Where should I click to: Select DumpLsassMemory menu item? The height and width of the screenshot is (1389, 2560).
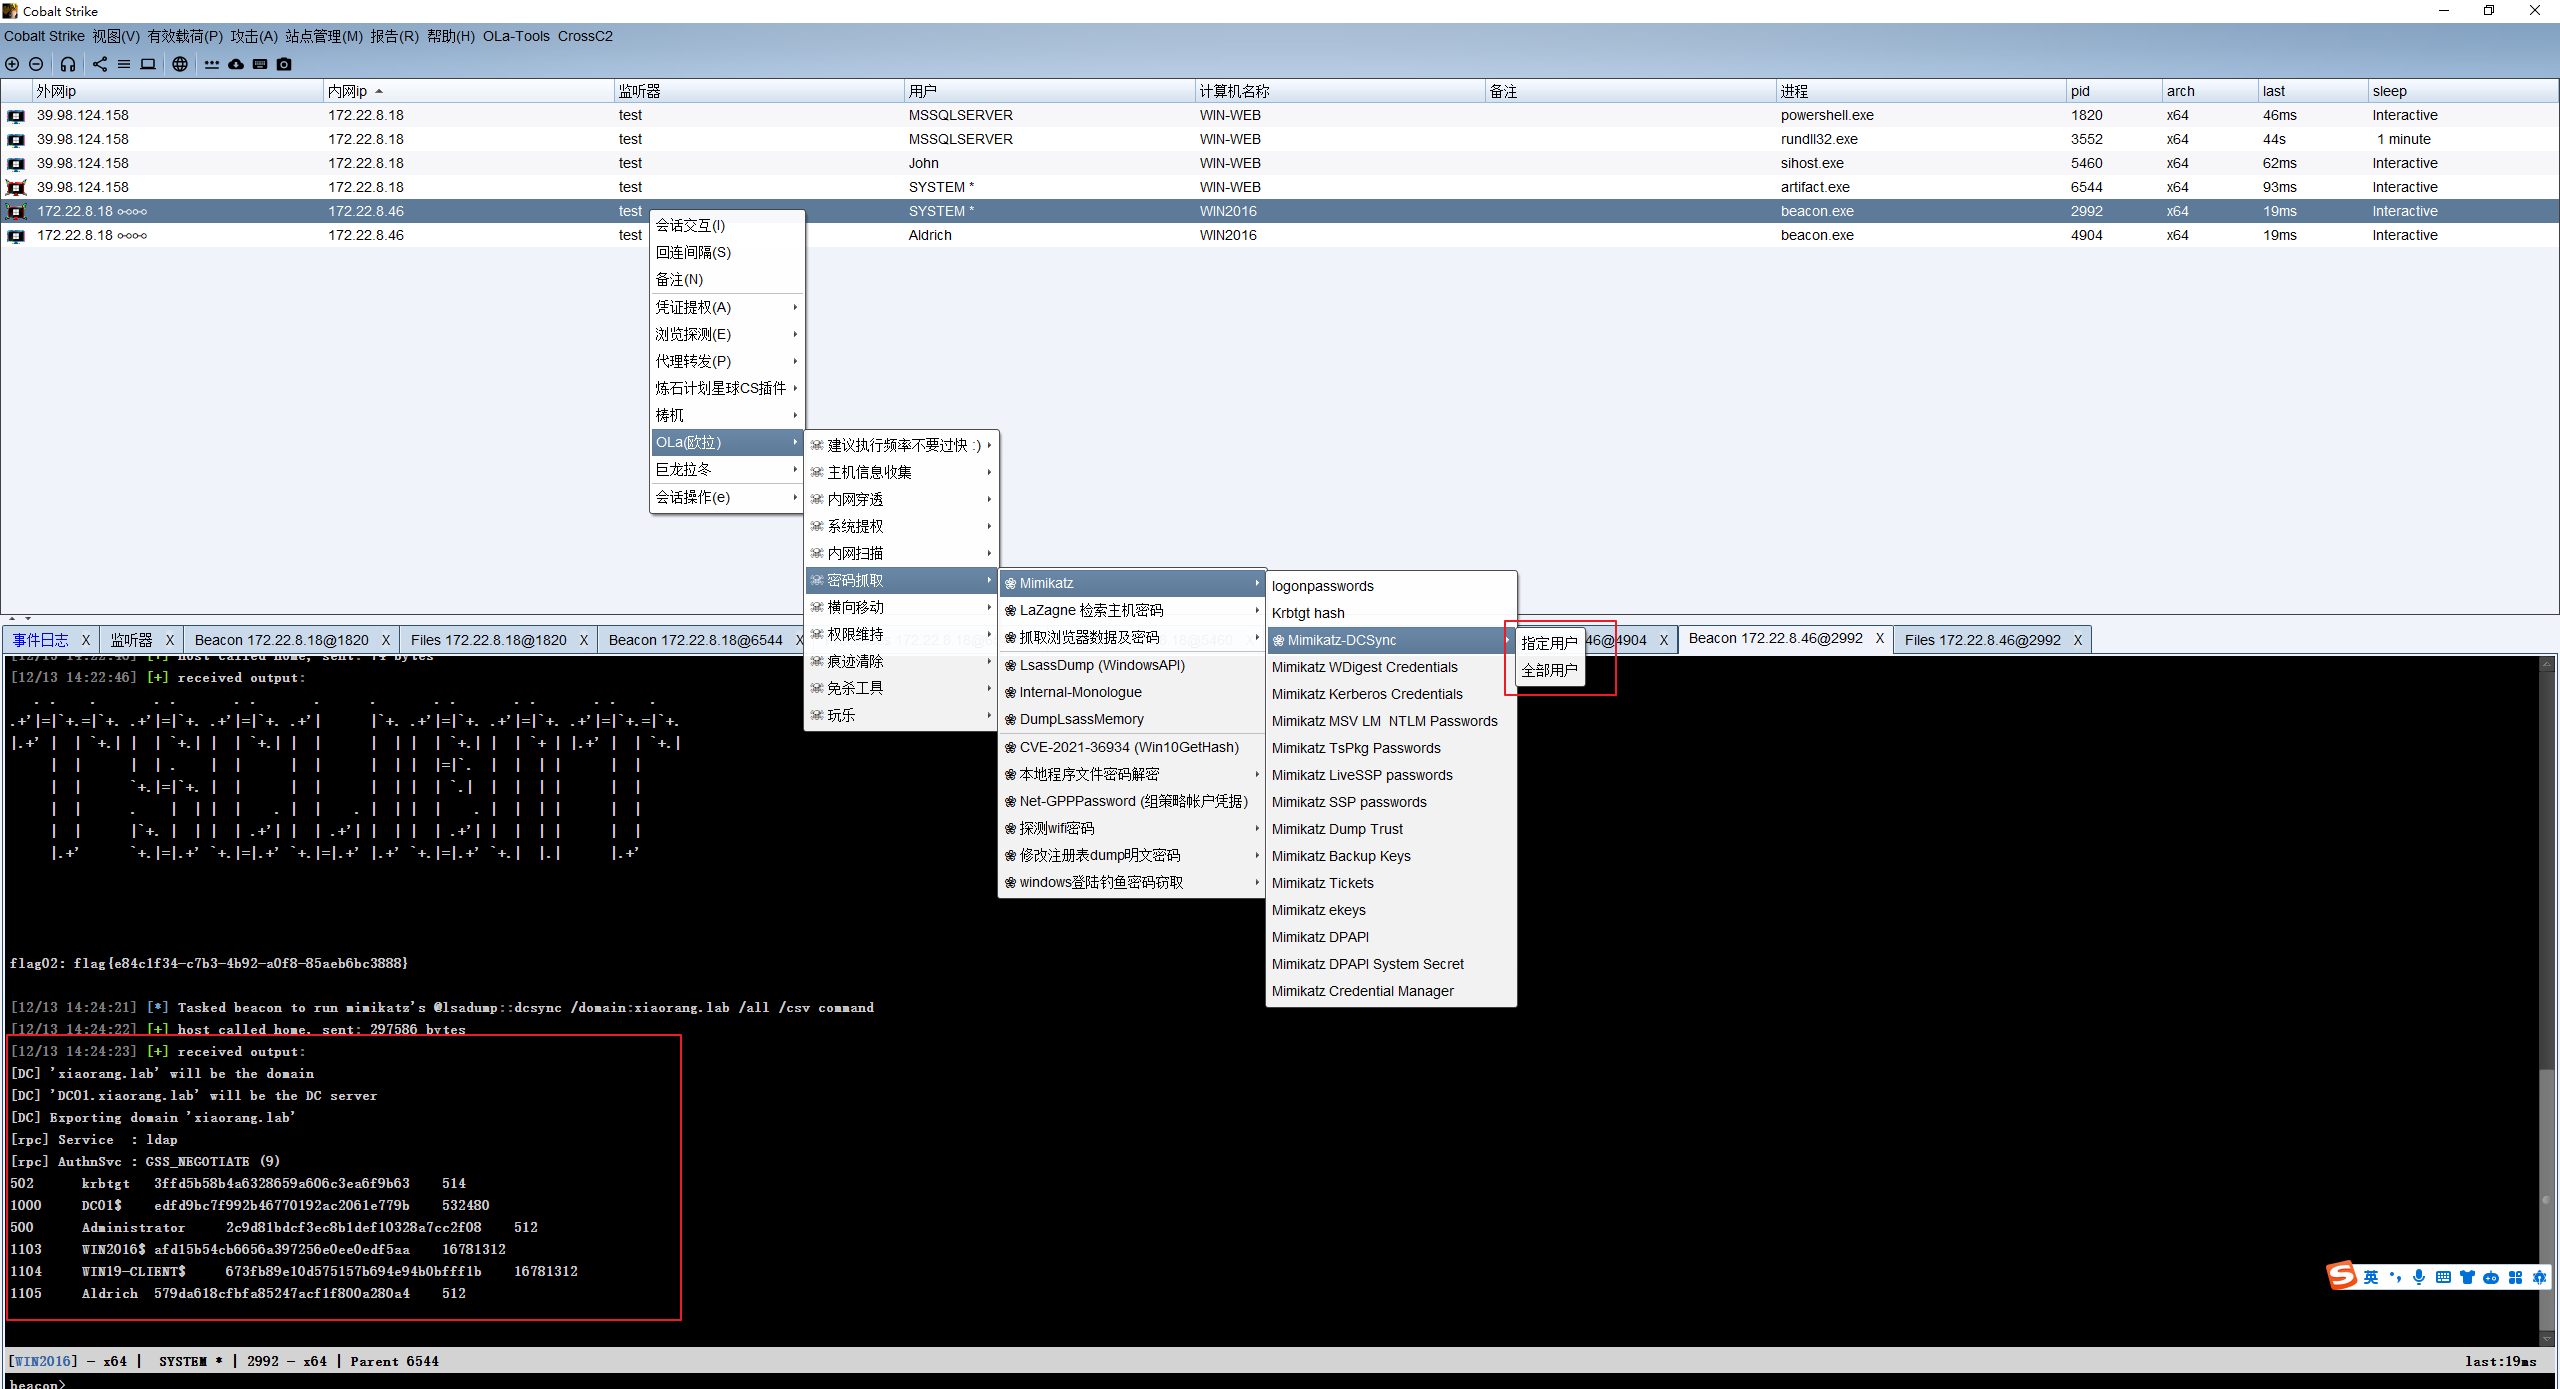pos(1132,719)
